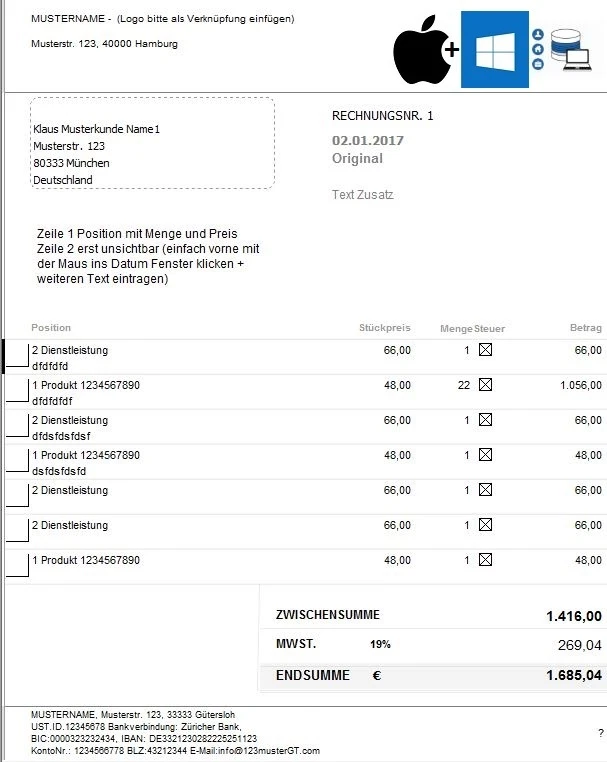Click the small blue user profile circle icon
Viewport: 607px width, 762px height.
coord(538,35)
